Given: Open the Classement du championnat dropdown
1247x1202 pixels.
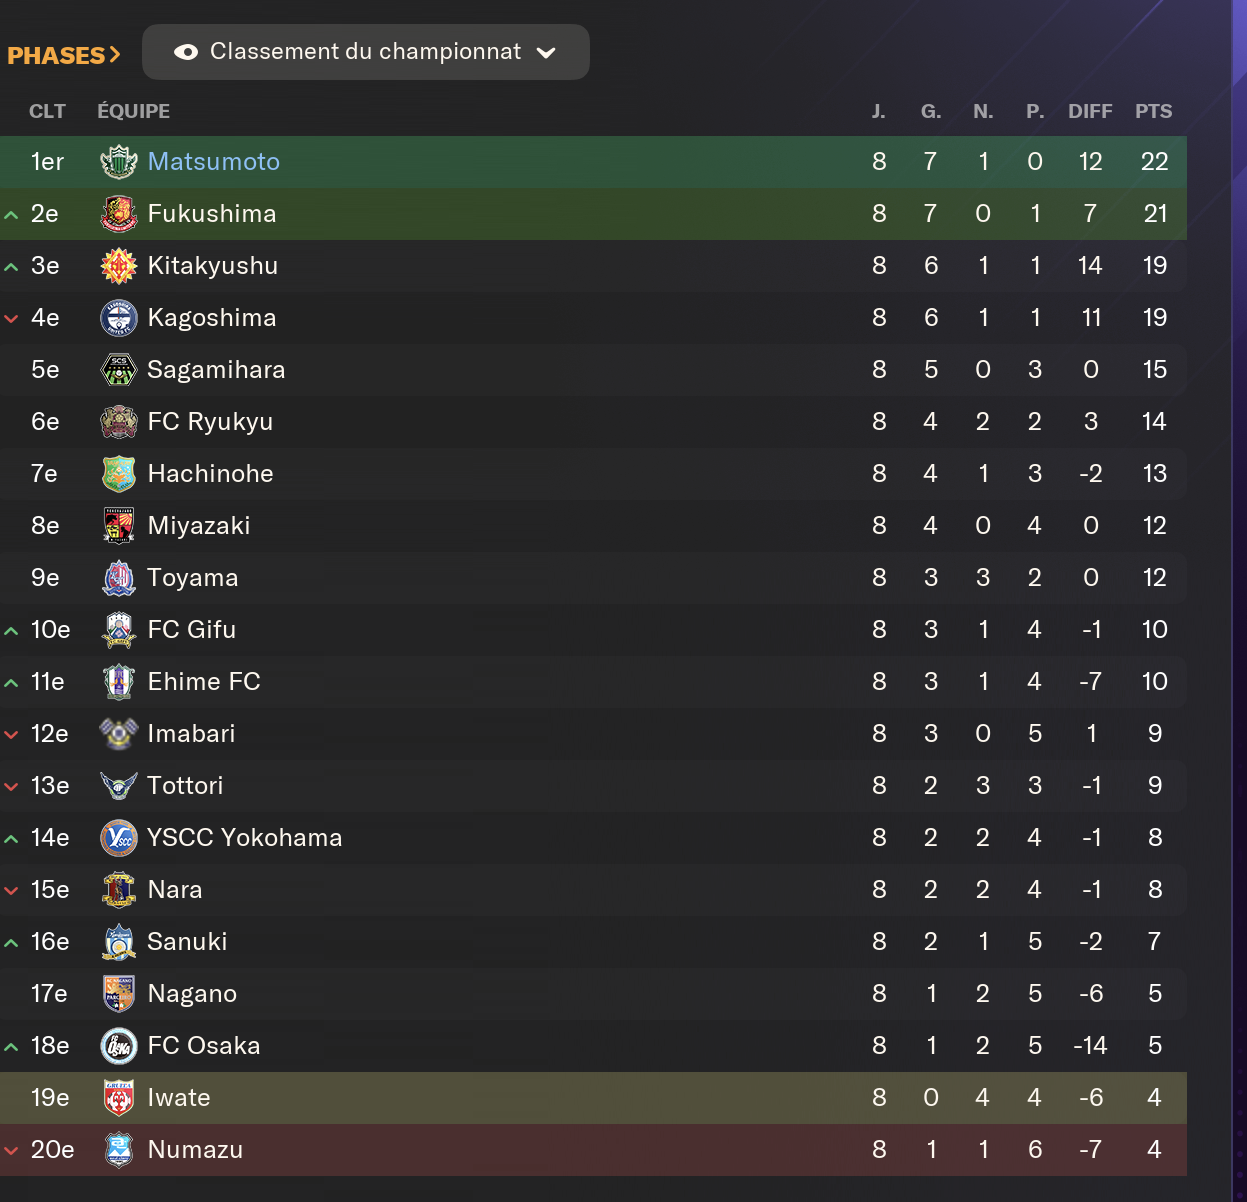Looking at the screenshot, I should (365, 52).
